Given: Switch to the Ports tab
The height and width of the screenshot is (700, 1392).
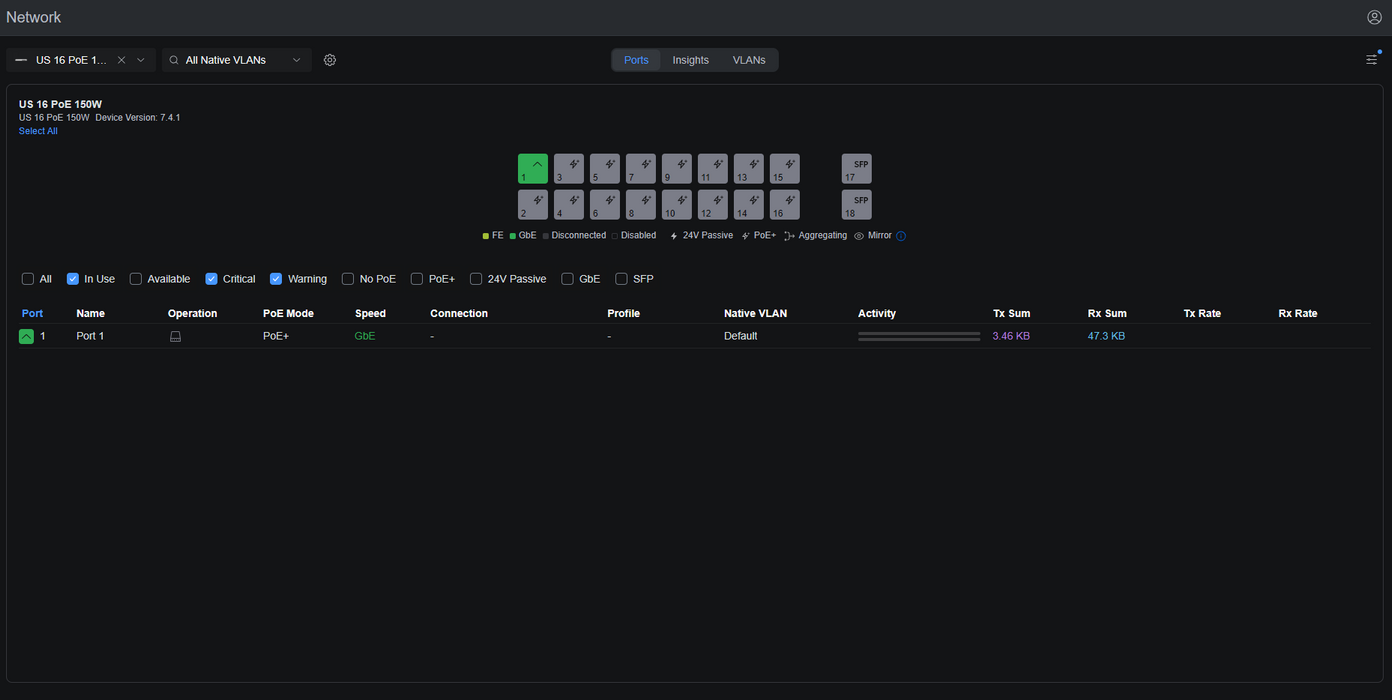Looking at the screenshot, I should 636,60.
